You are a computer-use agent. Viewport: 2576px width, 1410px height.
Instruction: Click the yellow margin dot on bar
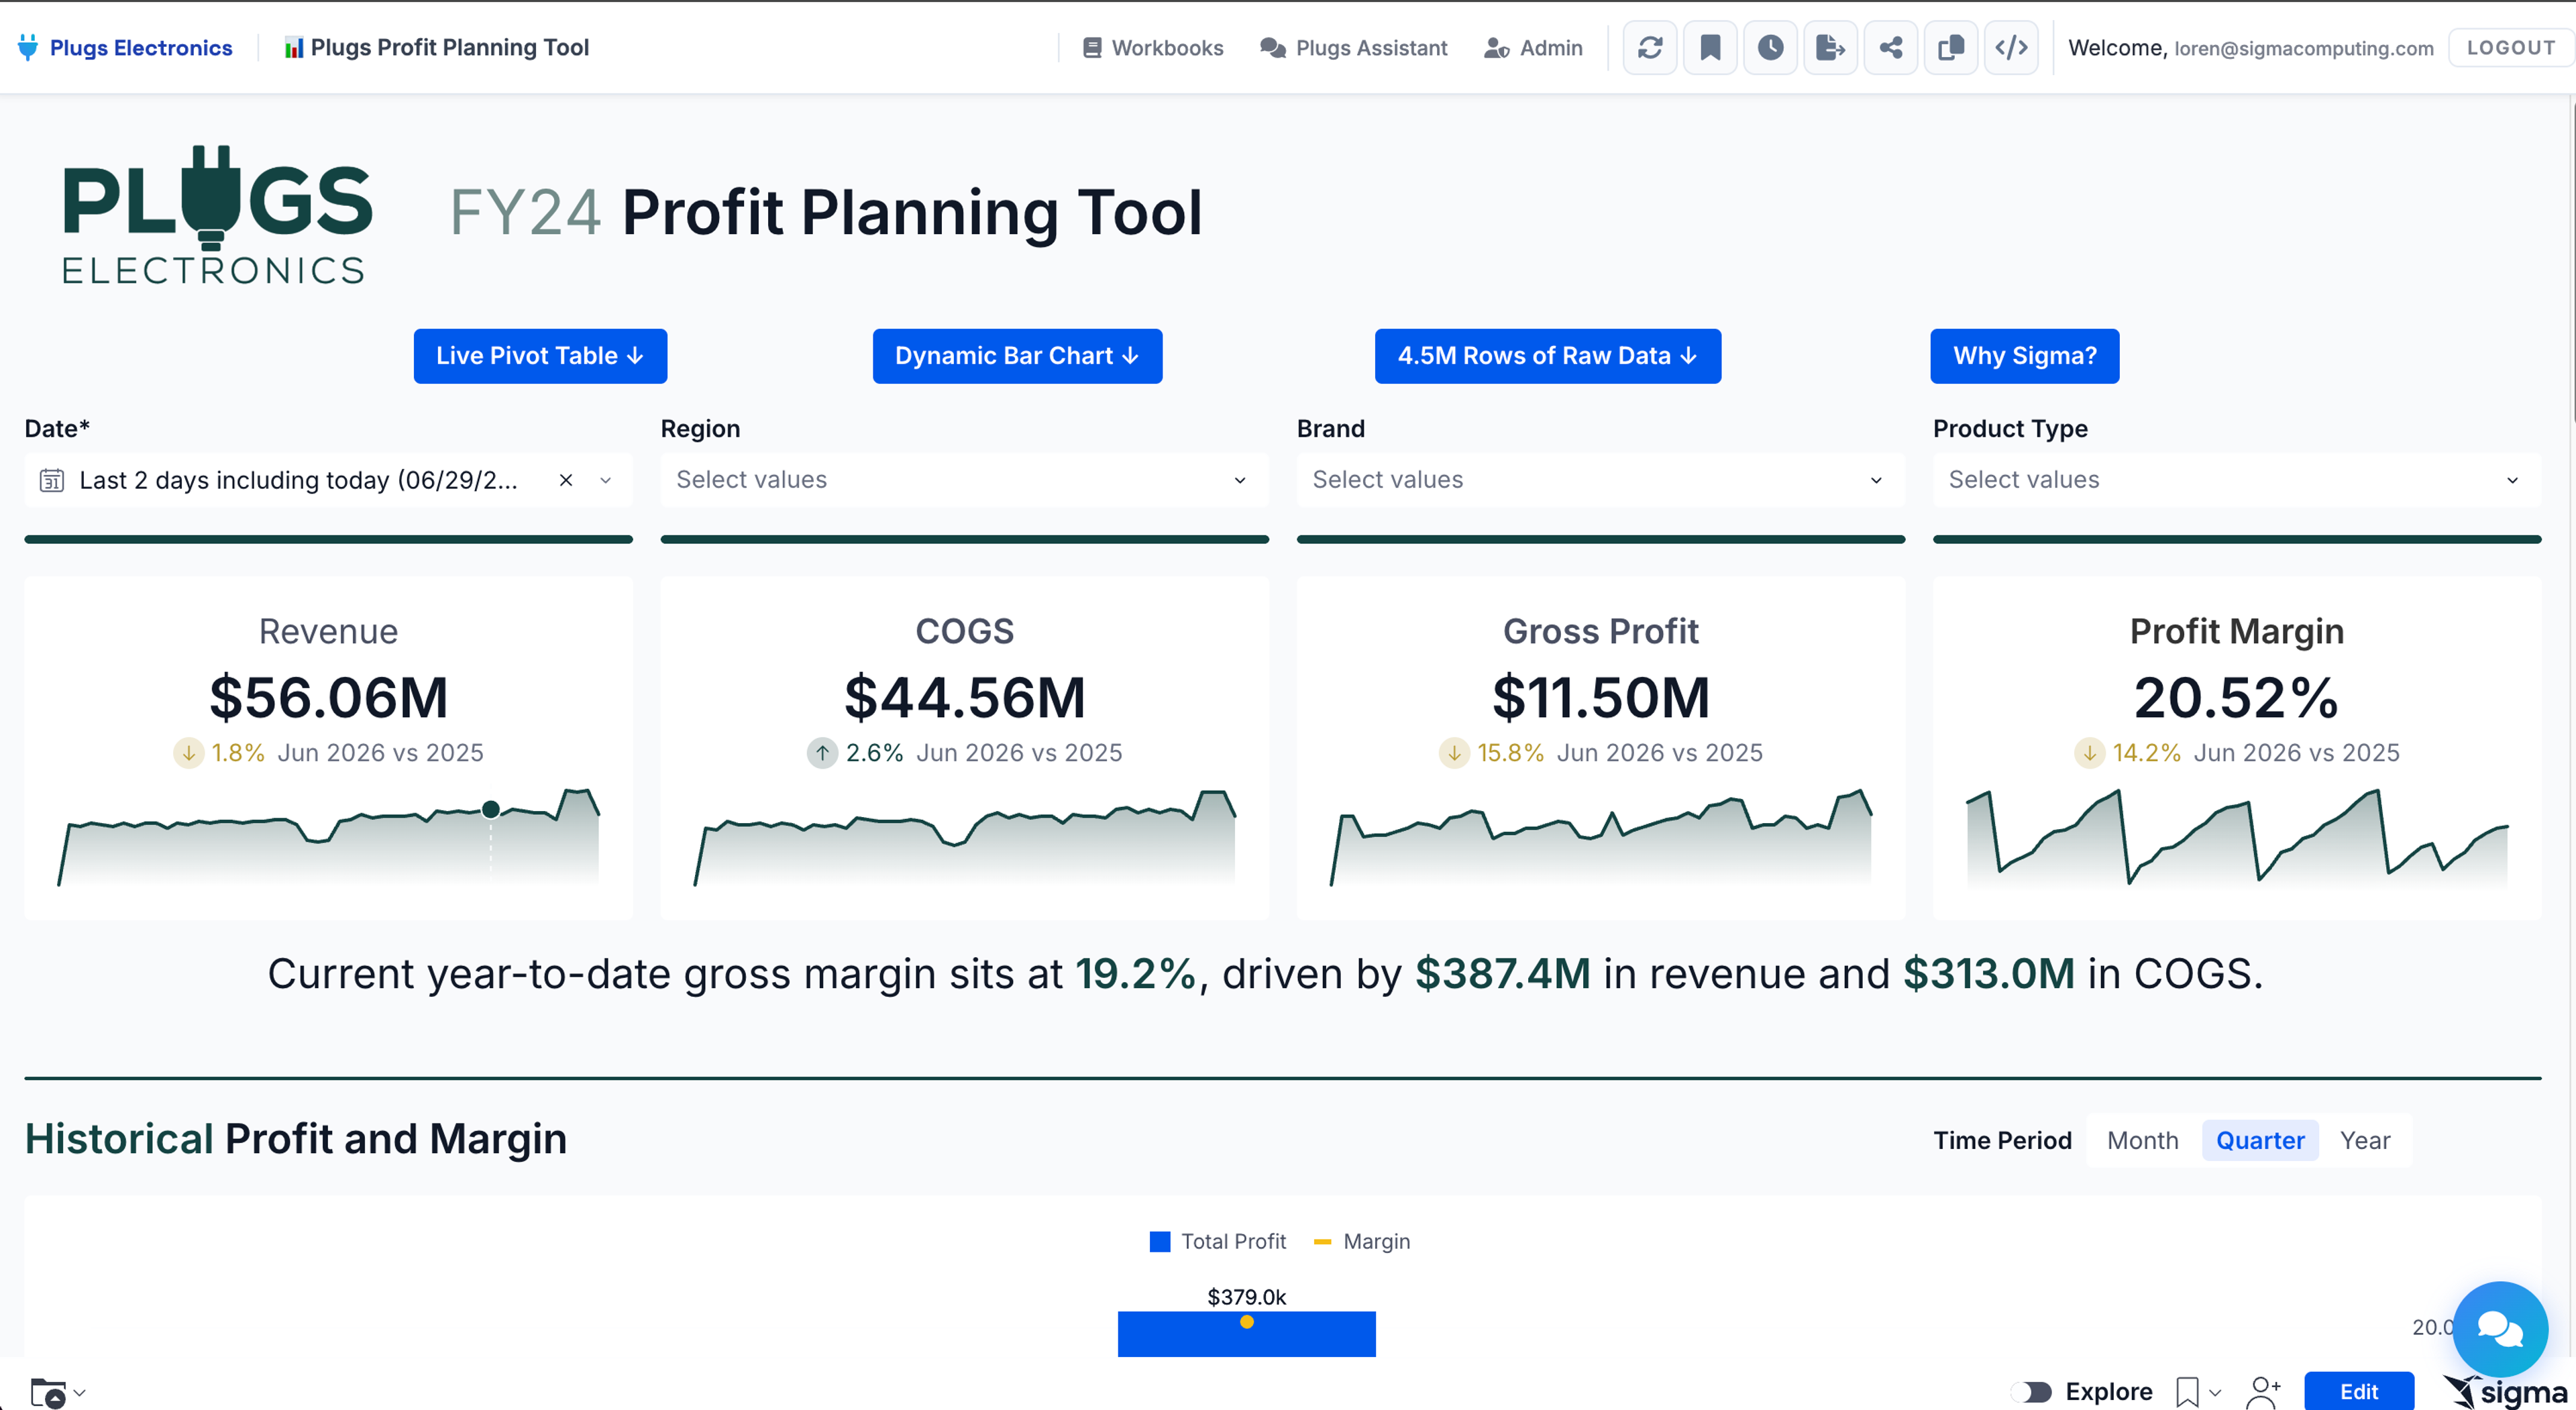pyautogui.click(x=1246, y=1322)
